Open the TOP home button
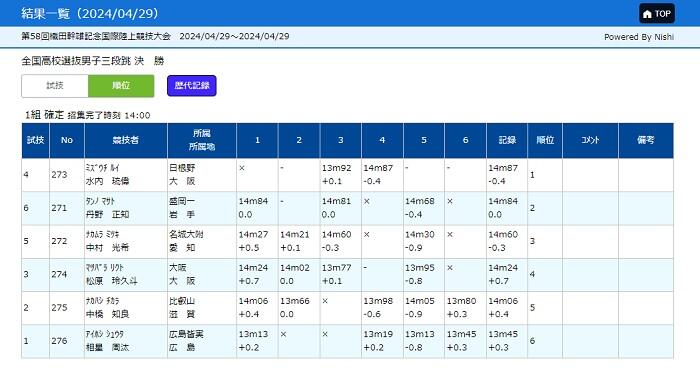 [x=657, y=14]
